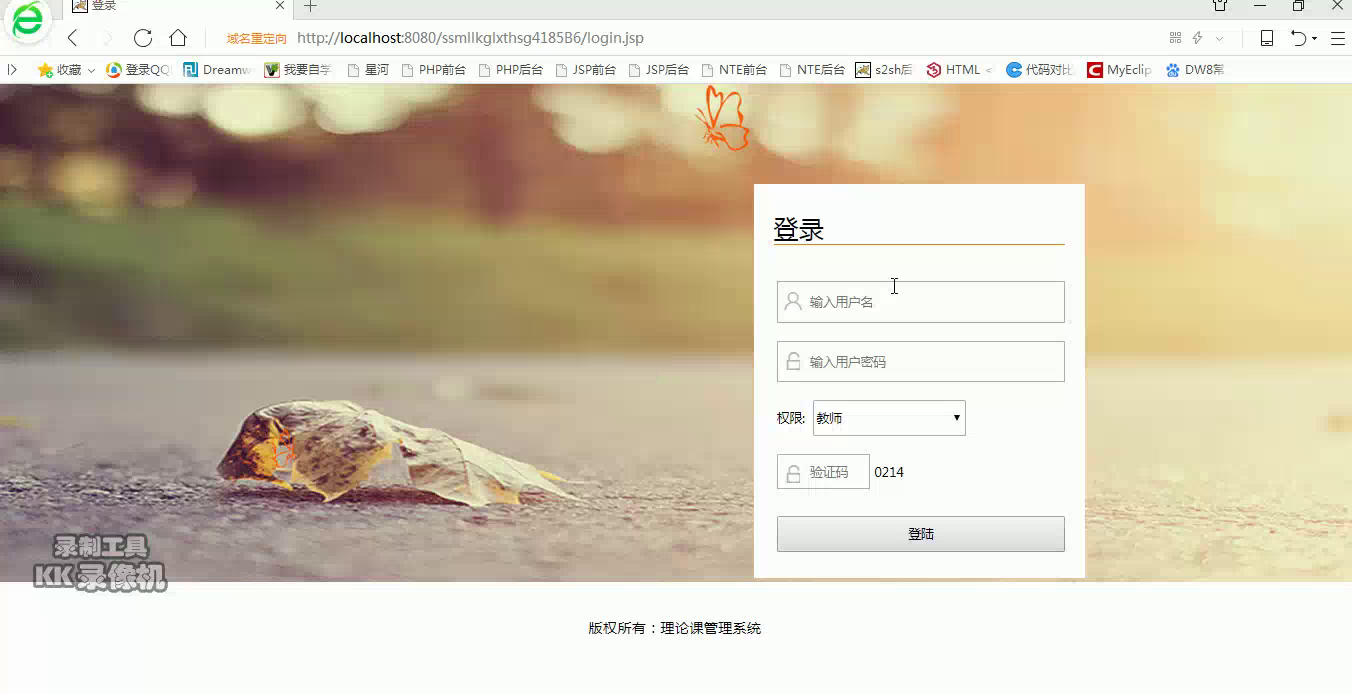
Task: Click the 登陆 login button
Action: (920, 534)
